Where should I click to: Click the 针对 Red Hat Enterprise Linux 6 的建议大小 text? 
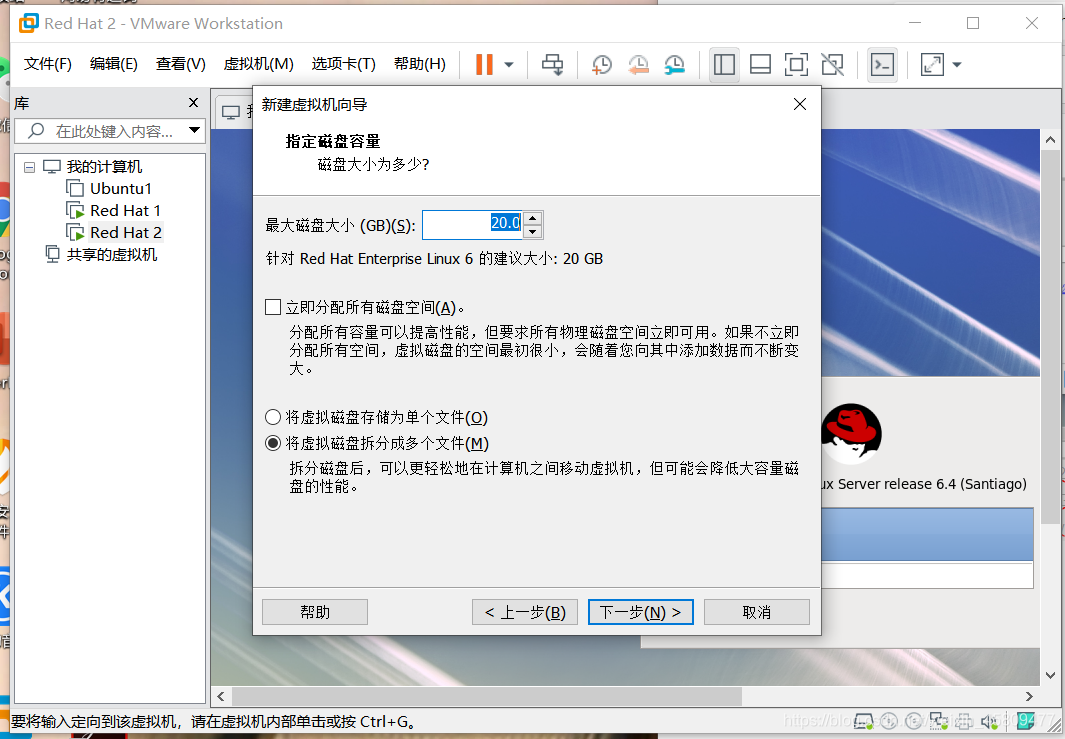point(435,259)
